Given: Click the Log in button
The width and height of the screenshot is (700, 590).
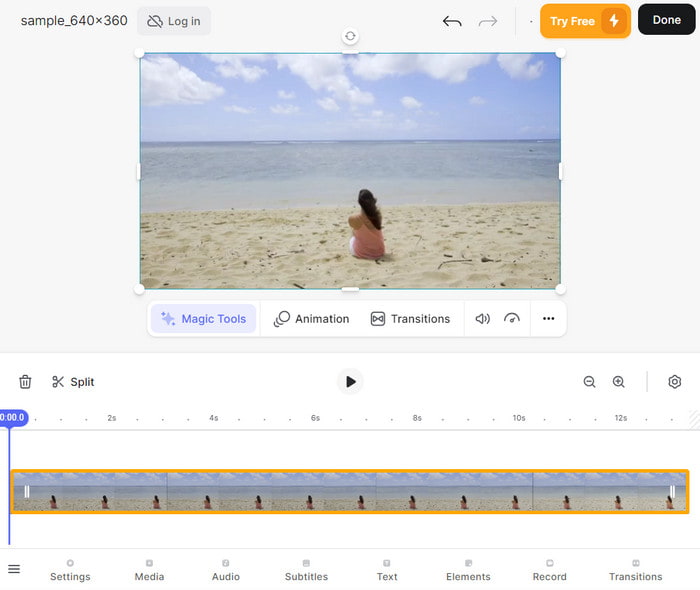Looking at the screenshot, I should click(x=174, y=21).
